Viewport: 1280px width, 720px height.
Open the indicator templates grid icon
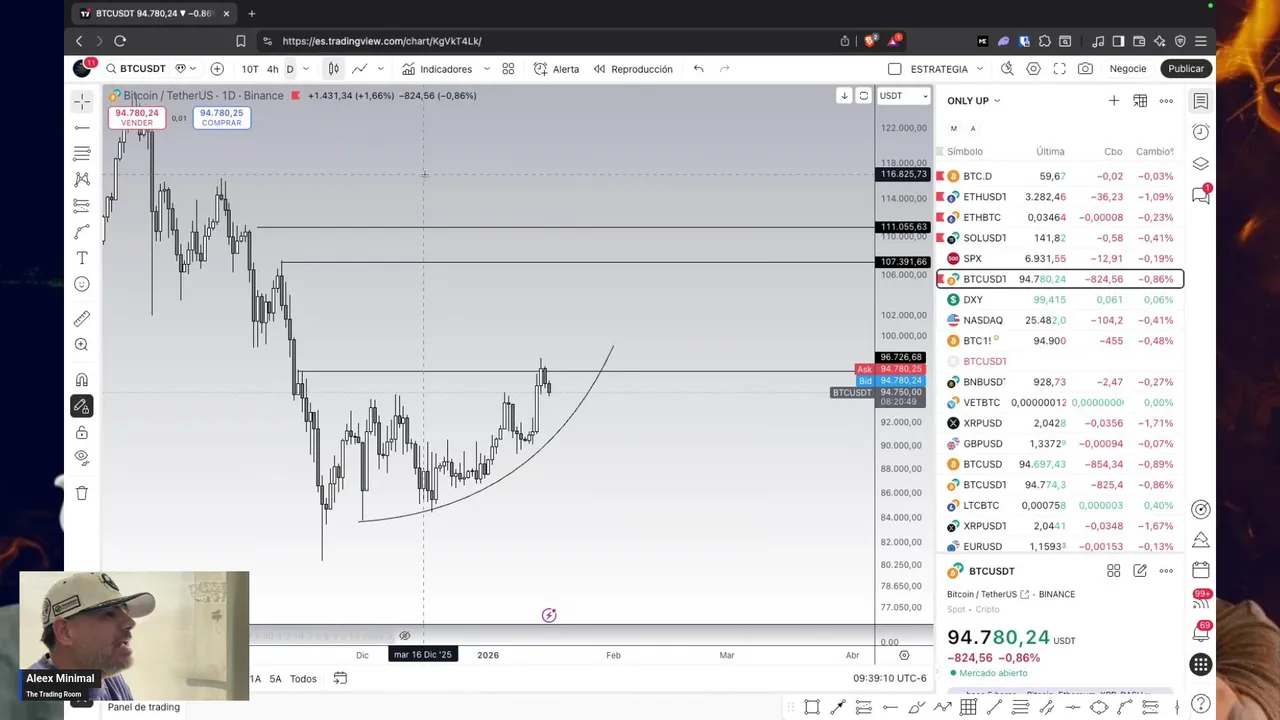(508, 69)
